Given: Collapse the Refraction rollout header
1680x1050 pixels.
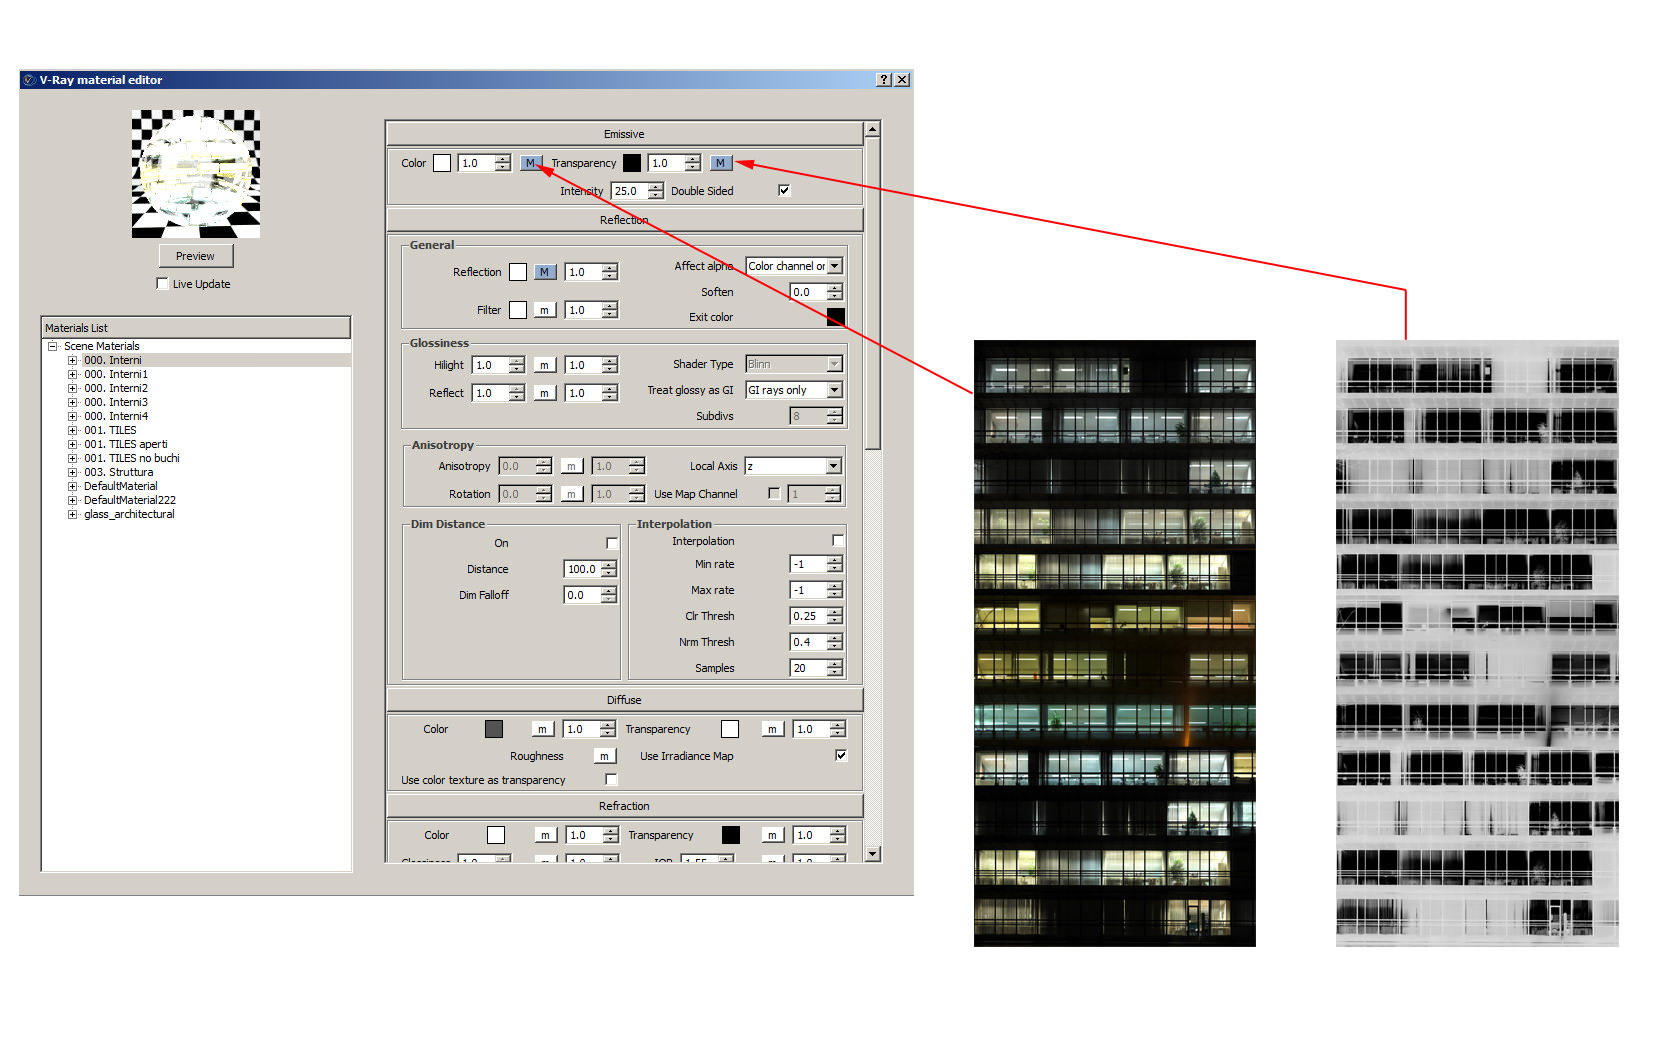Looking at the screenshot, I should coord(624,806).
